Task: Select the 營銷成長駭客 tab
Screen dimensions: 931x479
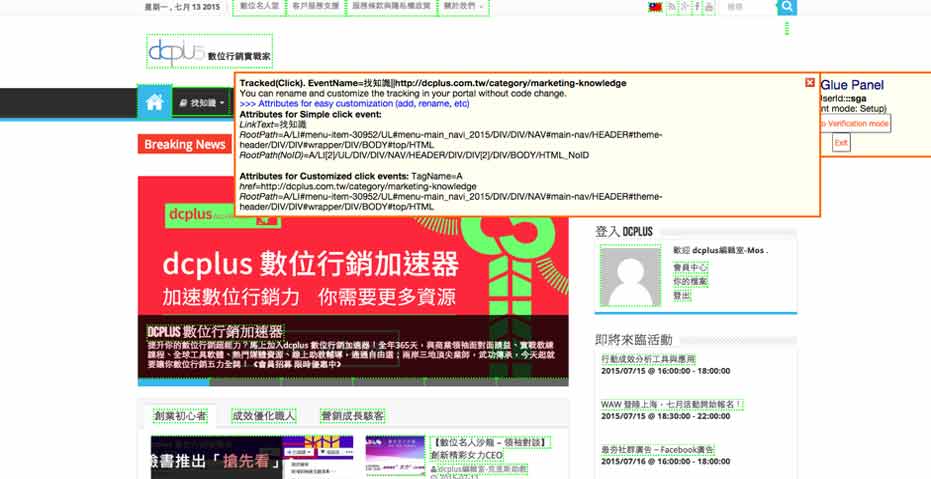Action: 352,416
